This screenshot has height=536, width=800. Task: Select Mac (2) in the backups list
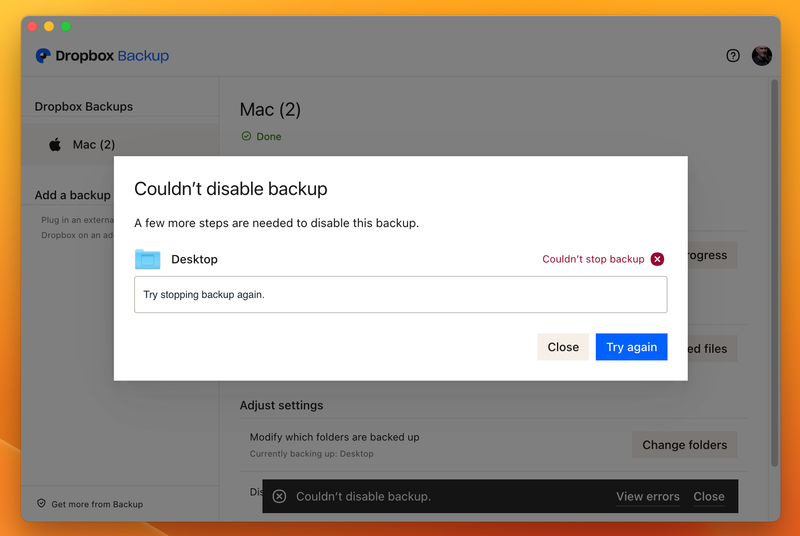94,145
